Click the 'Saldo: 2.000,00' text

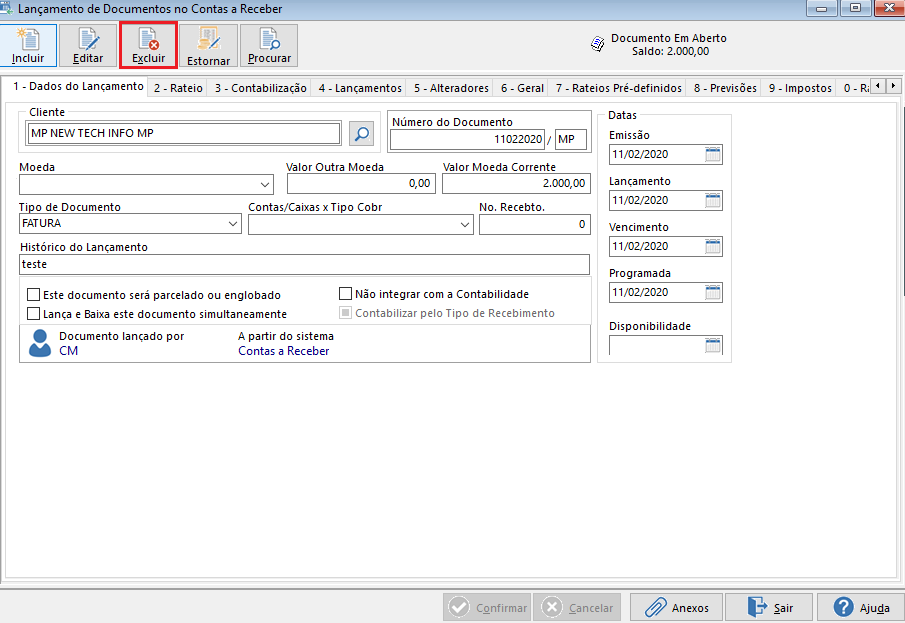point(670,51)
